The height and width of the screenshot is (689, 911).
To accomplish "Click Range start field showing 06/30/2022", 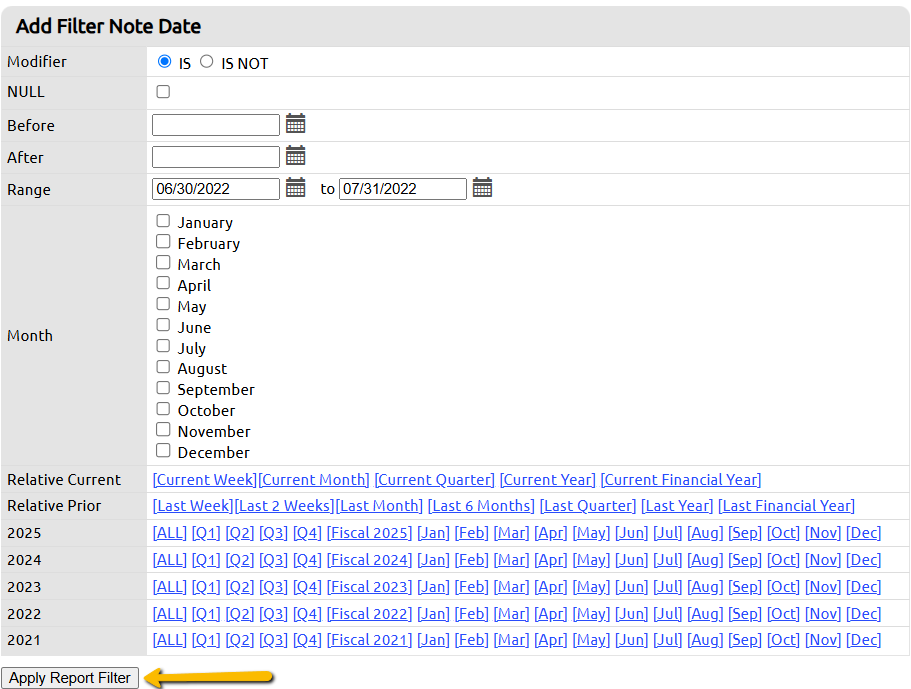I will pyautogui.click(x=216, y=189).
